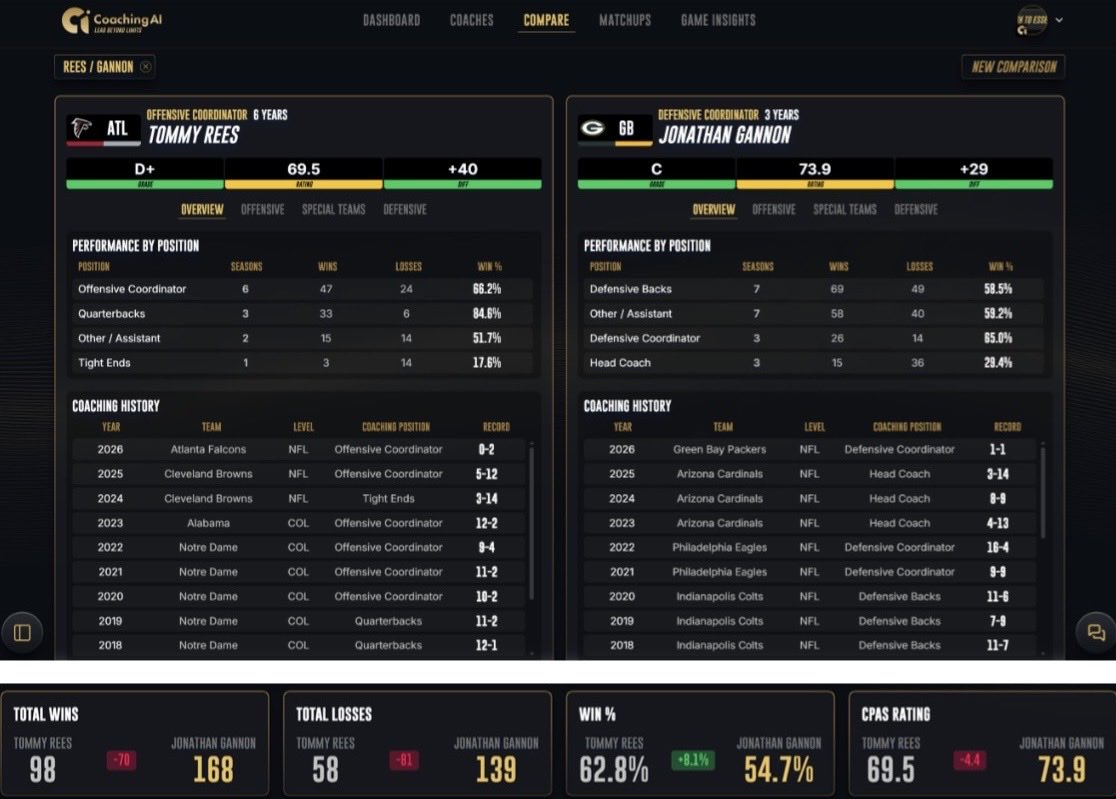The width and height of the screenshot is (1116, 799).
Task: Select the 2022 Philadelphia Eagles history row
Action: tap(810, 547)
